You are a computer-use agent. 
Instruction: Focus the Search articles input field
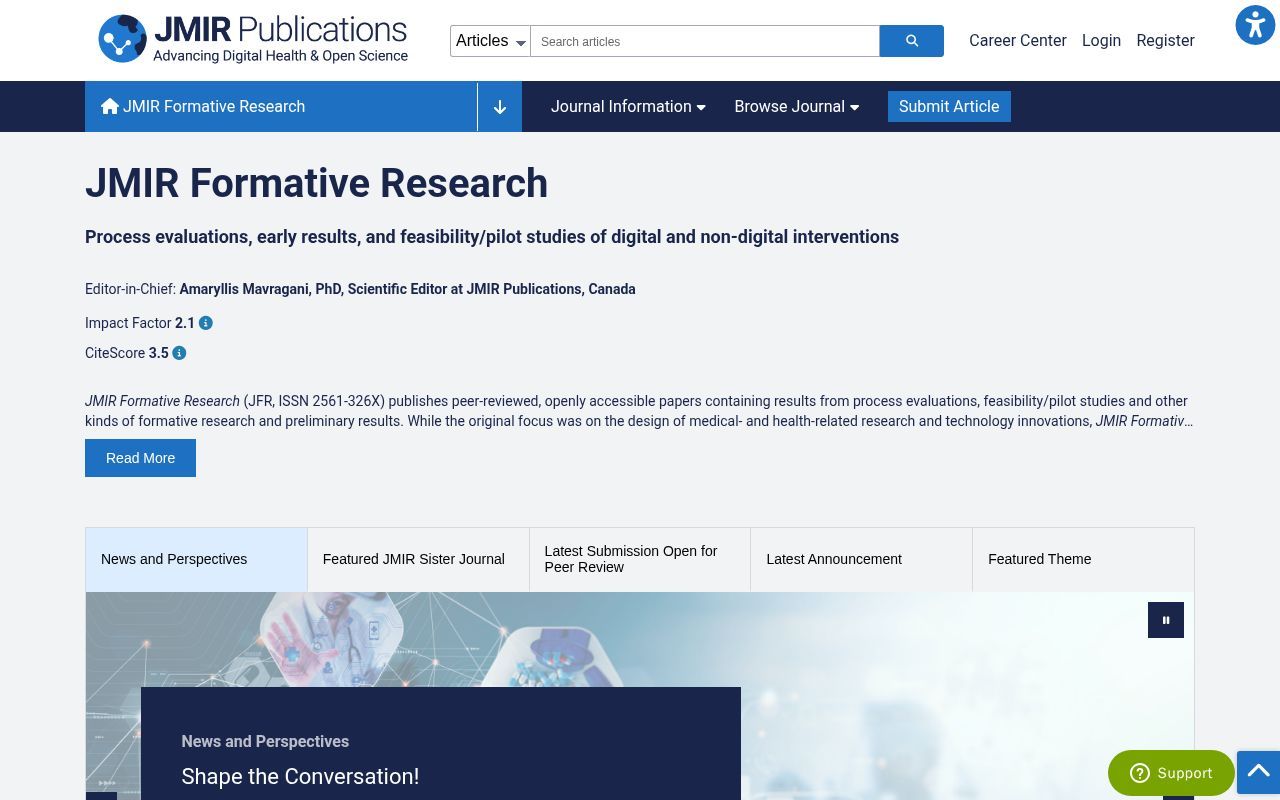pos(705,41)
